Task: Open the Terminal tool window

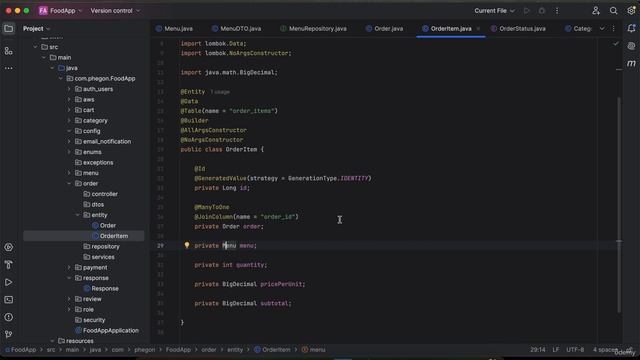Action: [9, 300]
